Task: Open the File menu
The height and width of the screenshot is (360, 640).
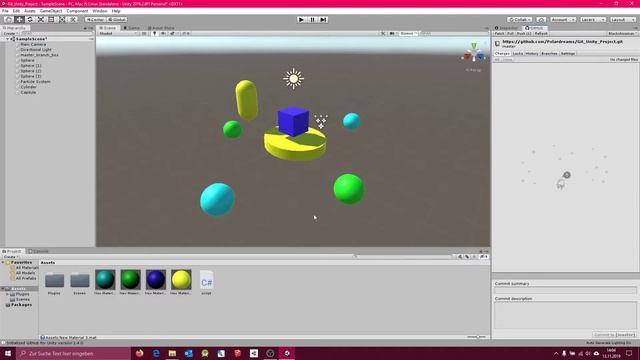Action: point(5,11)
